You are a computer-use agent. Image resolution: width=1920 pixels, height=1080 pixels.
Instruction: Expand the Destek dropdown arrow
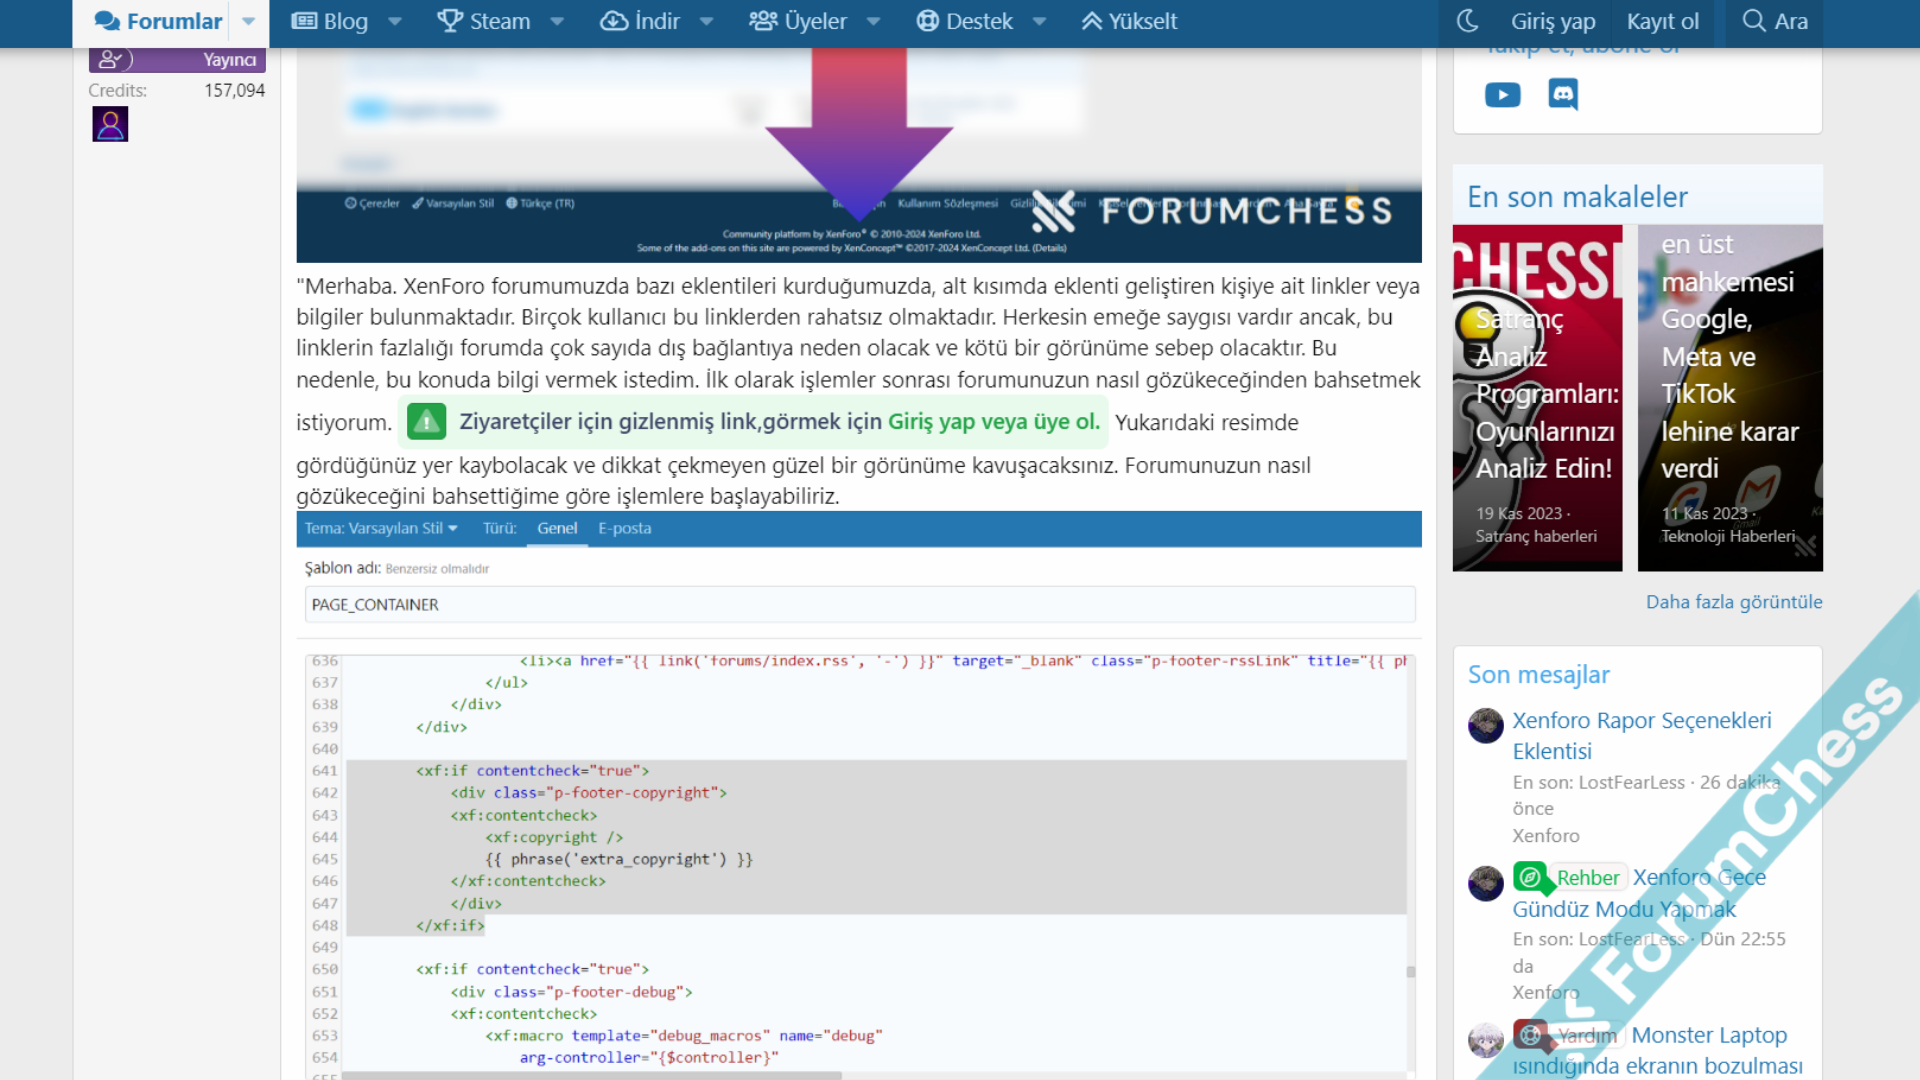[x=1040, y=21]
